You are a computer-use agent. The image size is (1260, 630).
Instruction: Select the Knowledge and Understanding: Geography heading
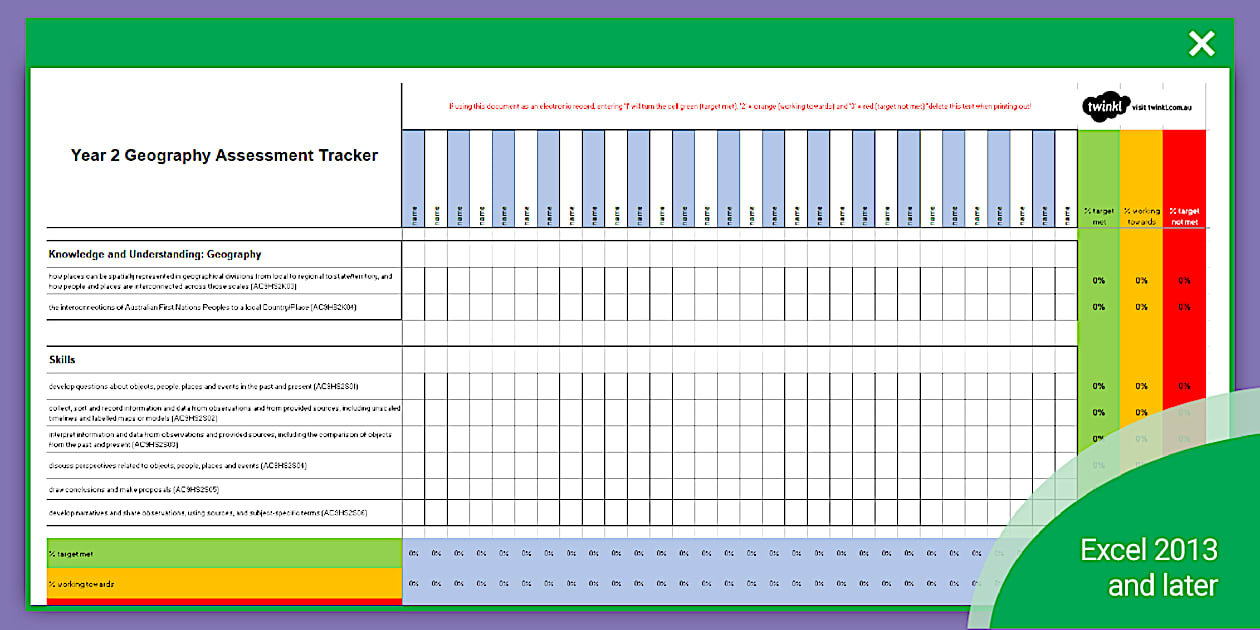click(x=155, y=254)
